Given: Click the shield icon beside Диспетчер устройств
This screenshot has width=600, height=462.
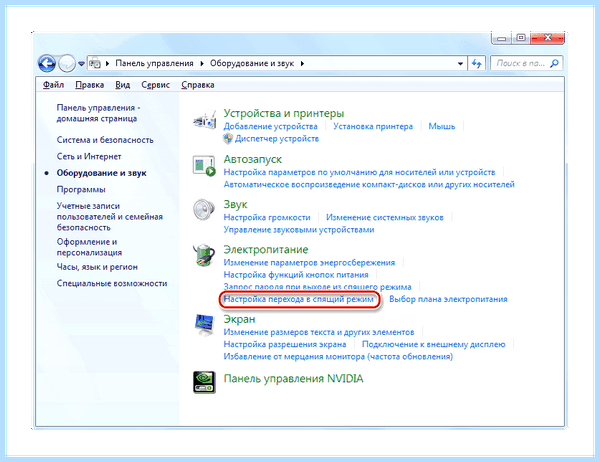Looking at the screenshot, I should tap(228, 139).
